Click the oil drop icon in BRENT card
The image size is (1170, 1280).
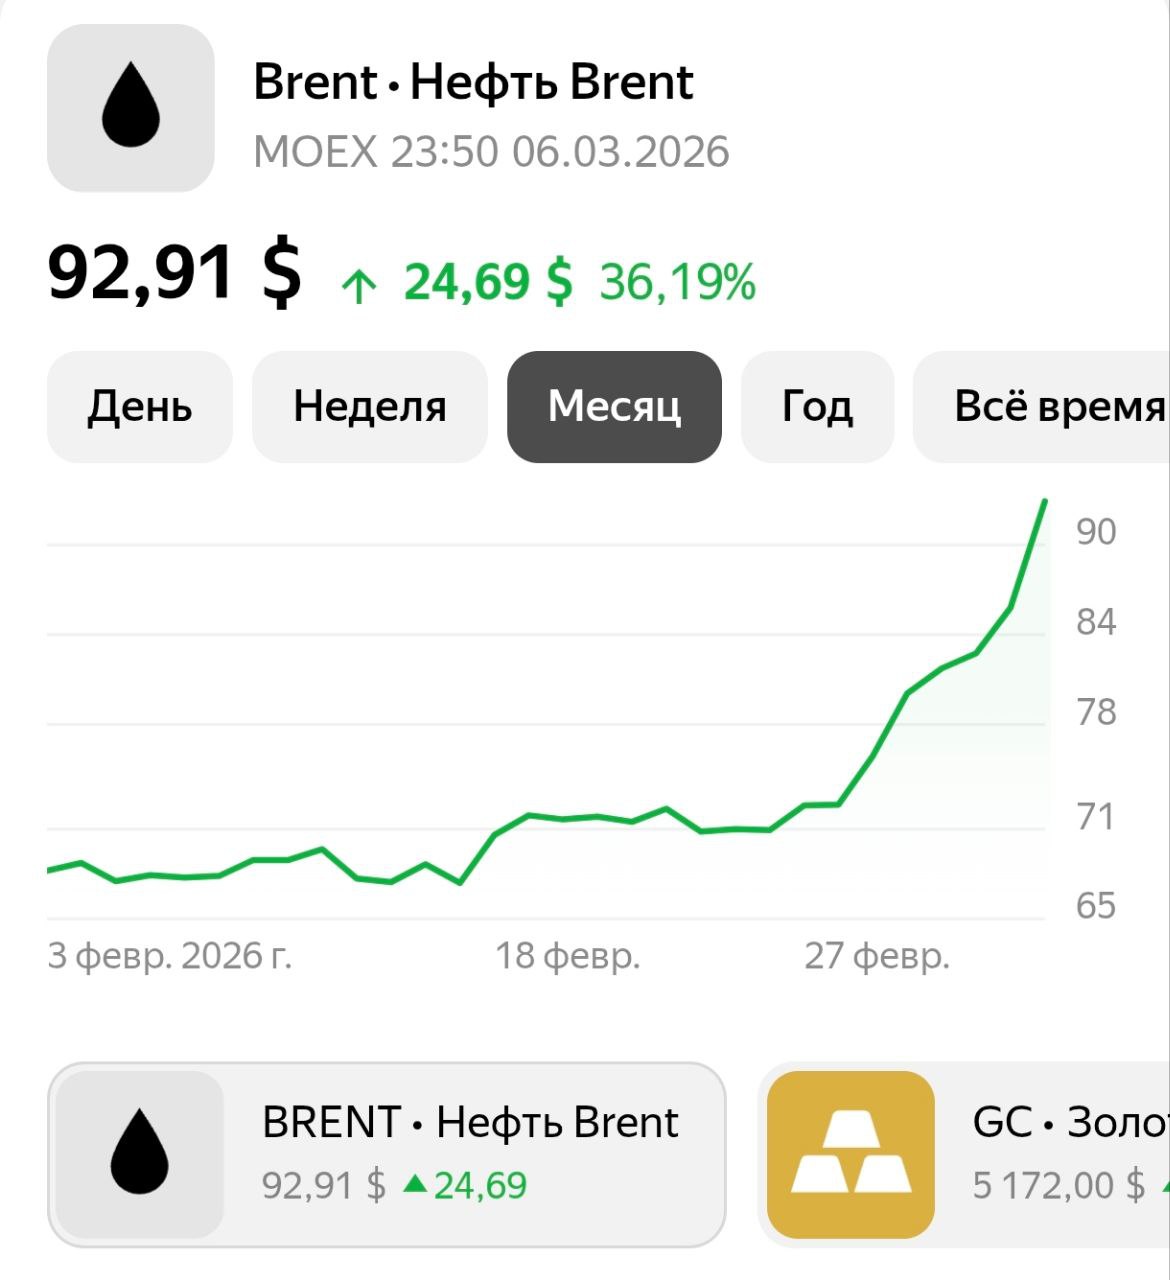pyautogui.click(x=139, y=1153)
